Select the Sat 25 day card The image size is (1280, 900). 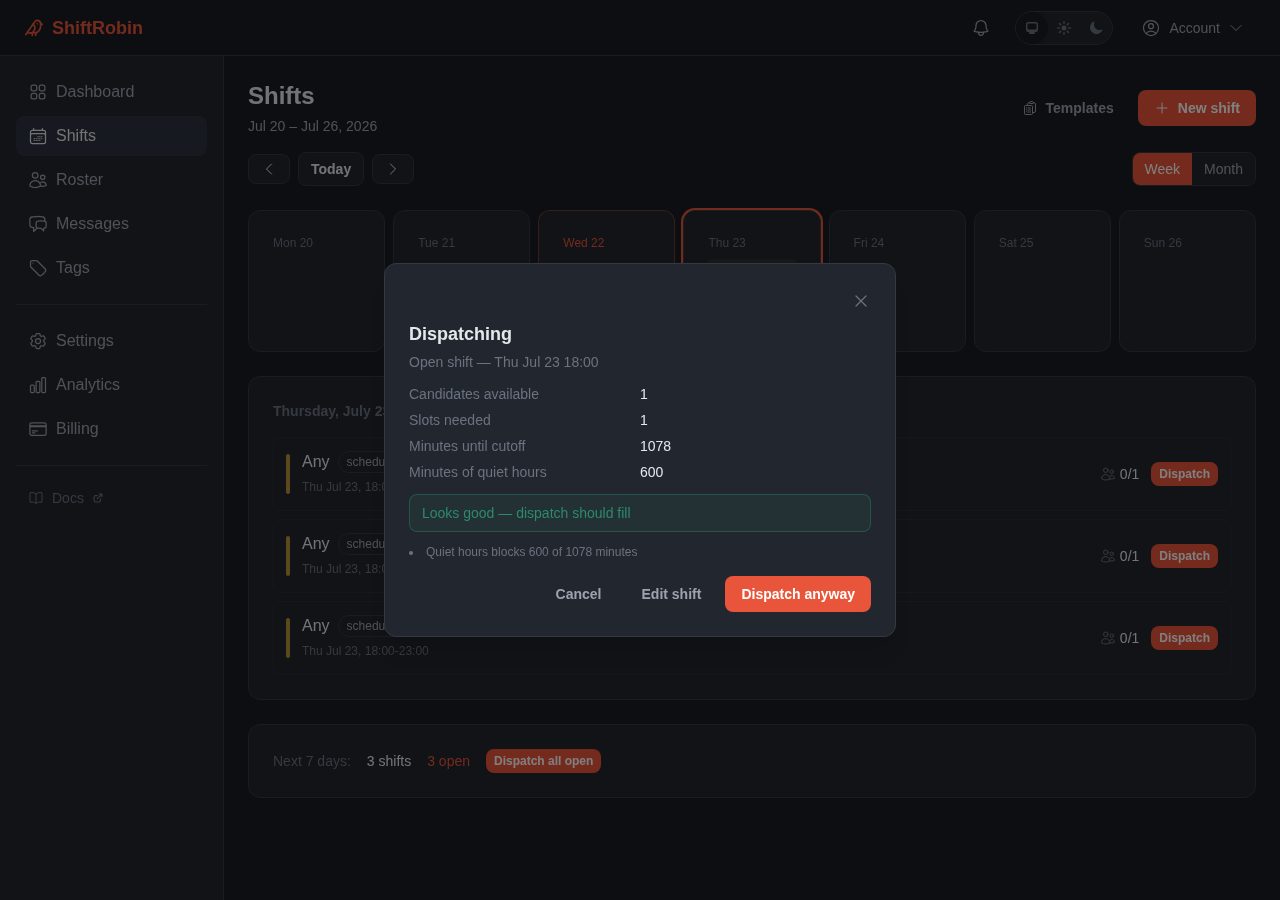tap(1042, 281)
